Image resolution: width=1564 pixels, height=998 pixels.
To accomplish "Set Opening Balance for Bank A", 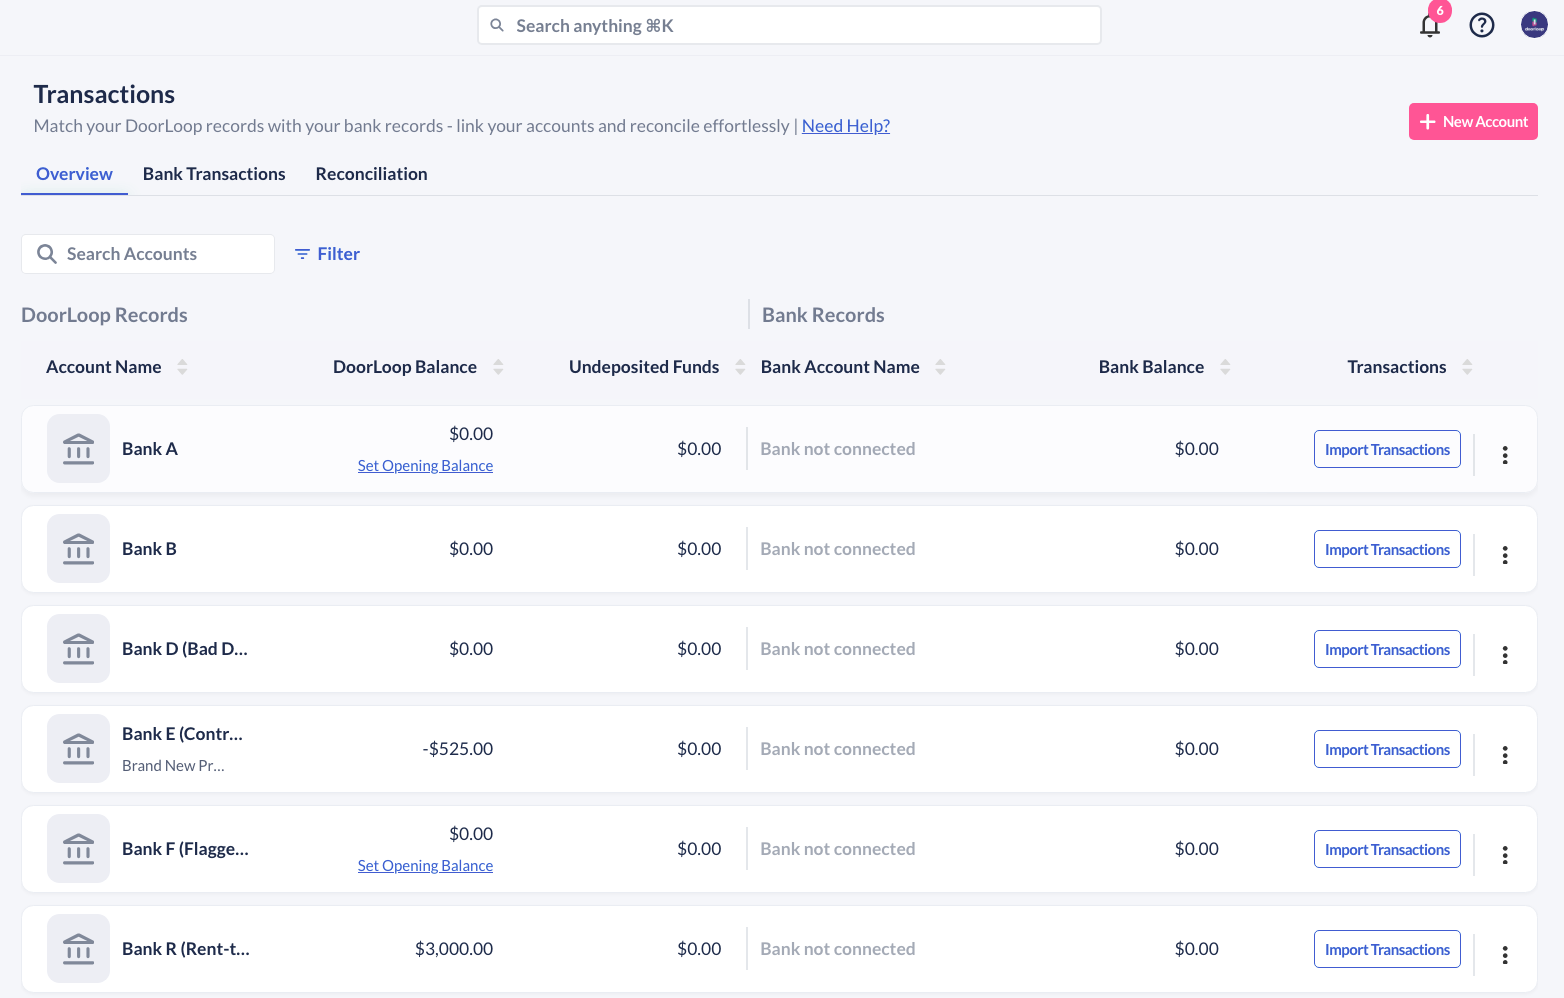I will click(425, 466).
